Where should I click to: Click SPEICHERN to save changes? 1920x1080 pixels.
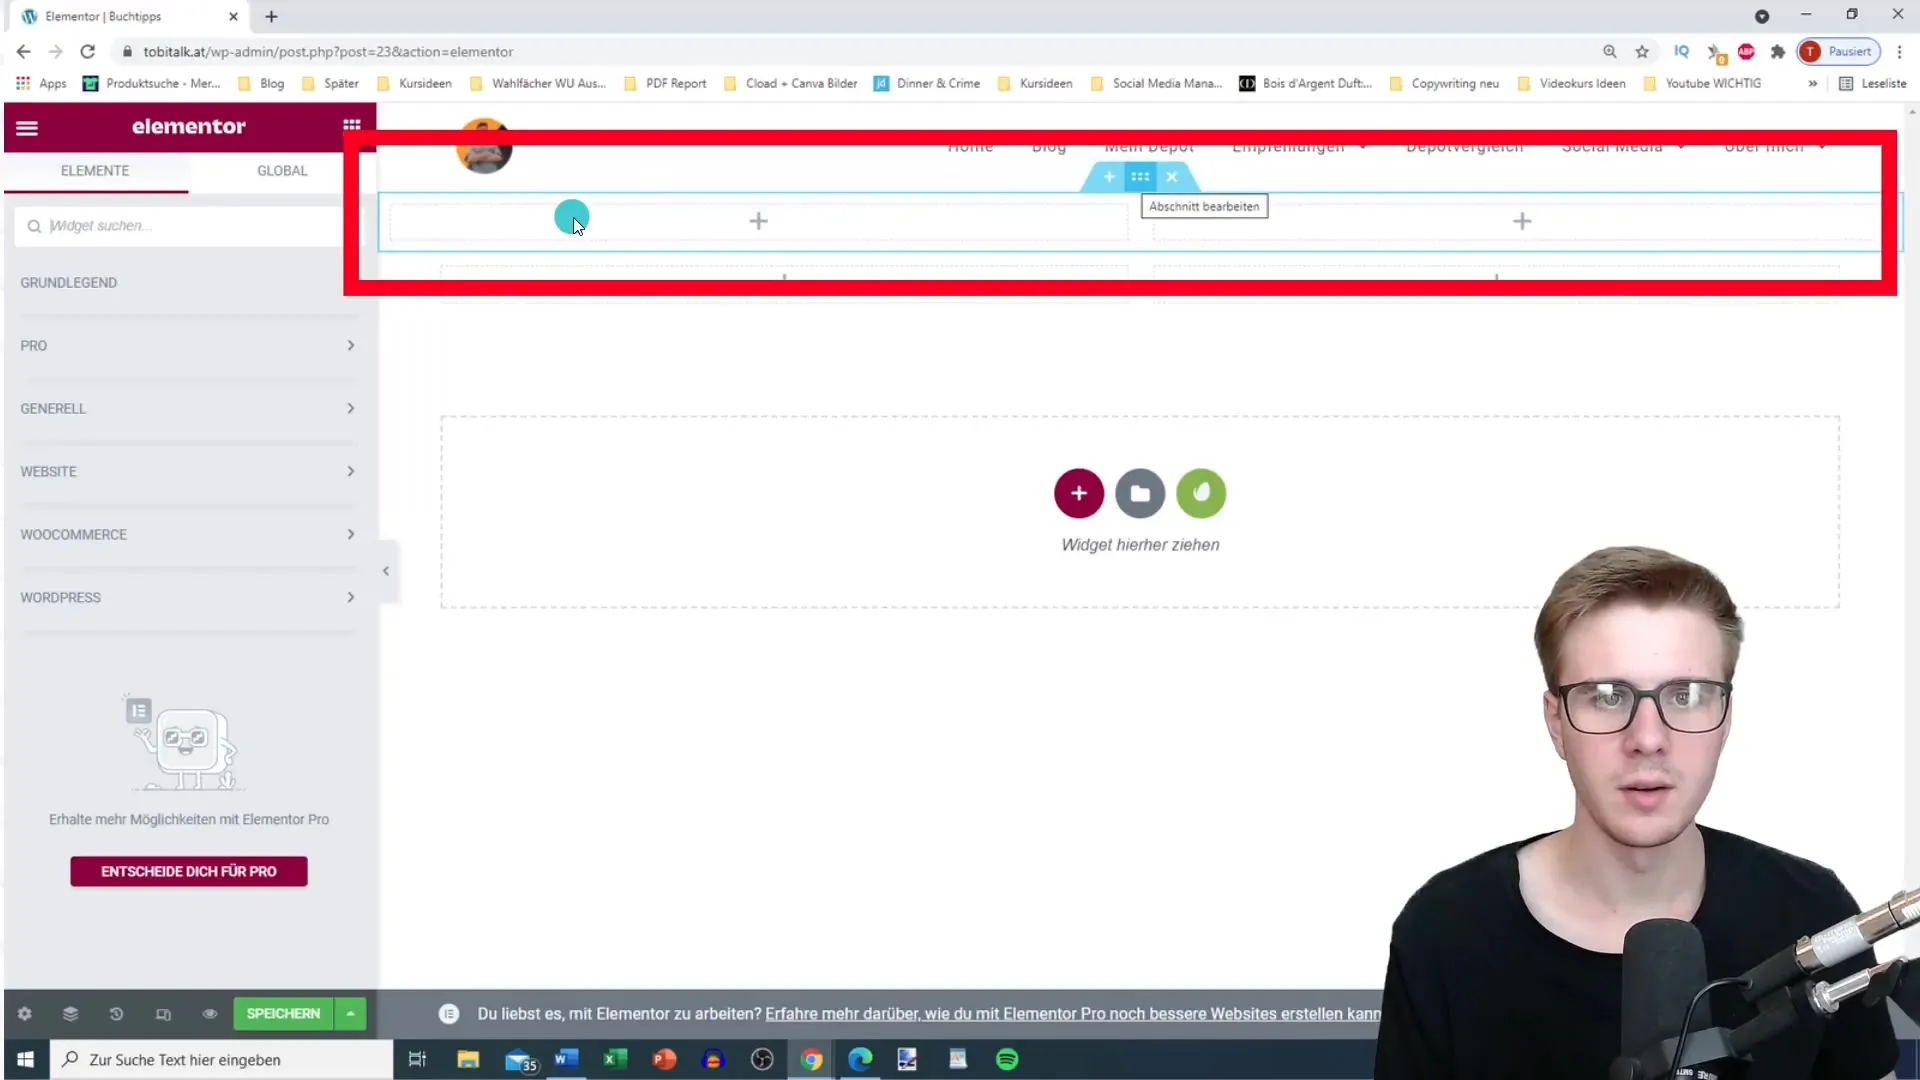point(284,1013)
